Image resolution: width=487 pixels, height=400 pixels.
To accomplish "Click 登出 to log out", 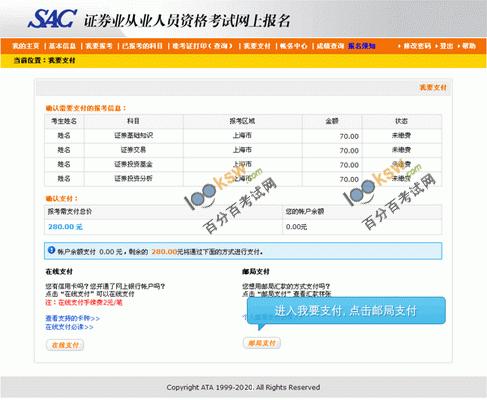I will coord(446,46).
